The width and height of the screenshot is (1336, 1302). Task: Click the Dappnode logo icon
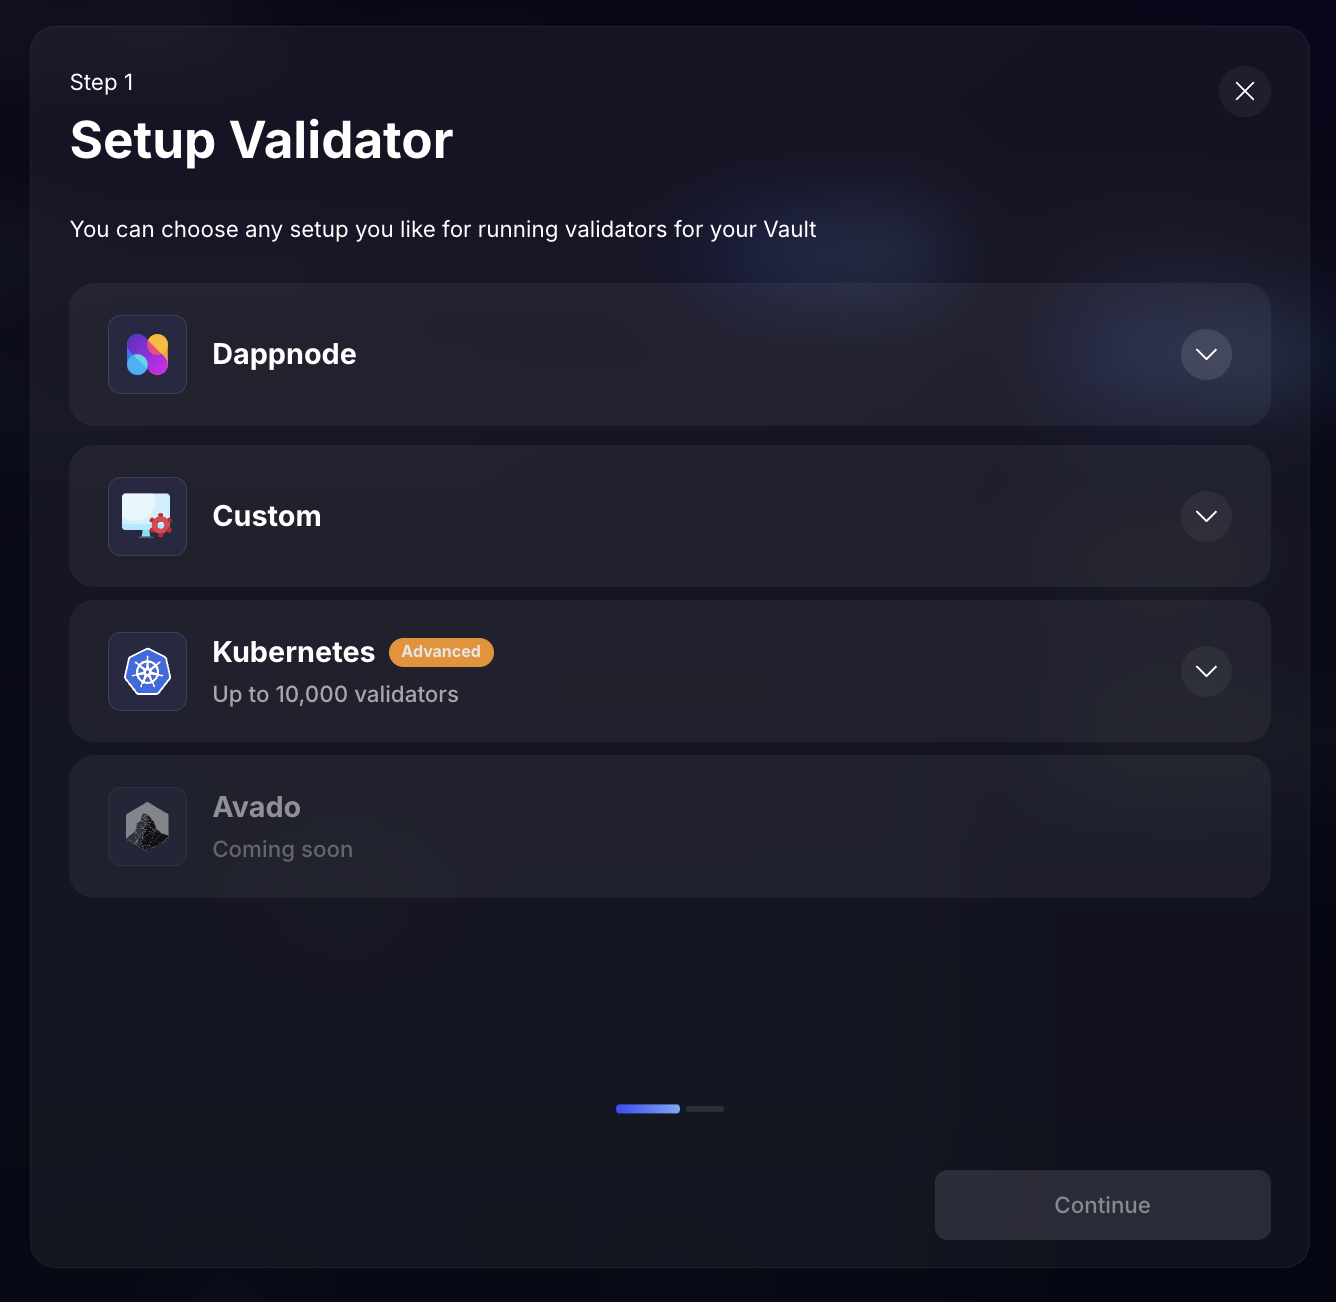[x=147, y=355]
